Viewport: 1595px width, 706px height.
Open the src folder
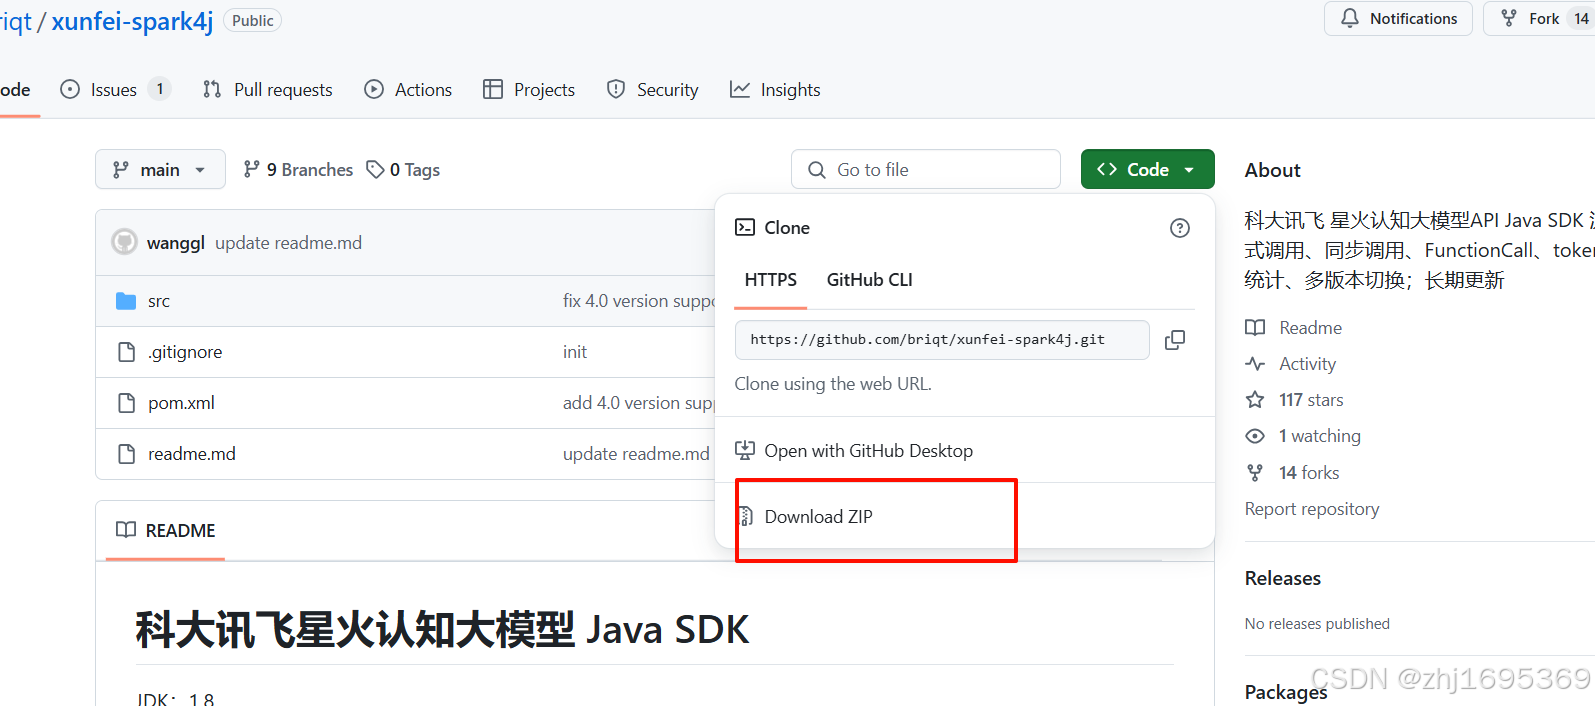(x=159, y=301)
